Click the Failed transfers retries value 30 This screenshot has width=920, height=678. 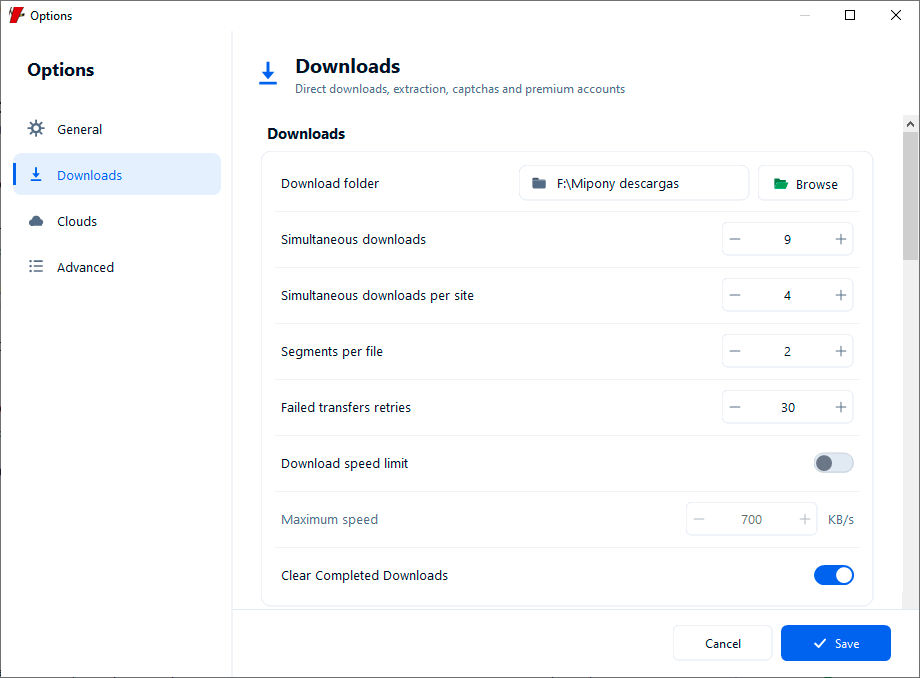pyautogui.click(x=787, y=407)
